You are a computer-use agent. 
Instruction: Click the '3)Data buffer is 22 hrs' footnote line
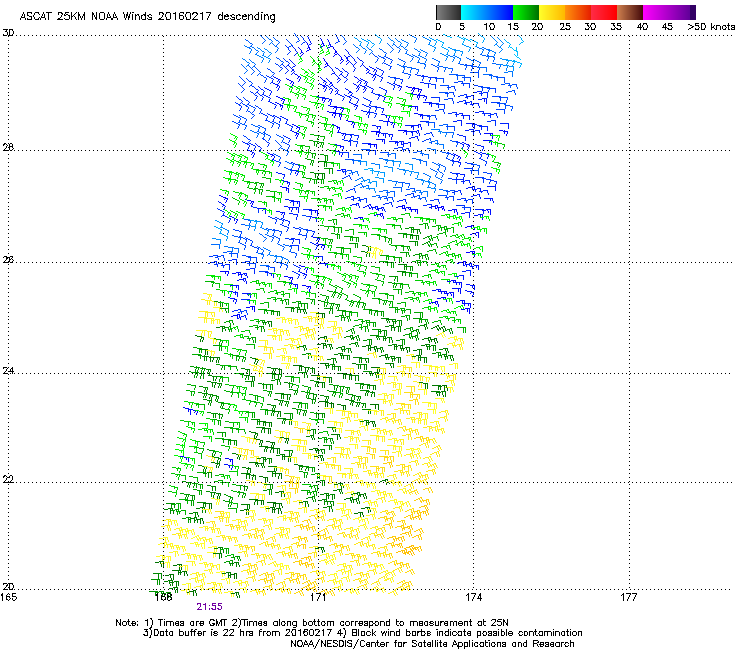tap(362, 633)
